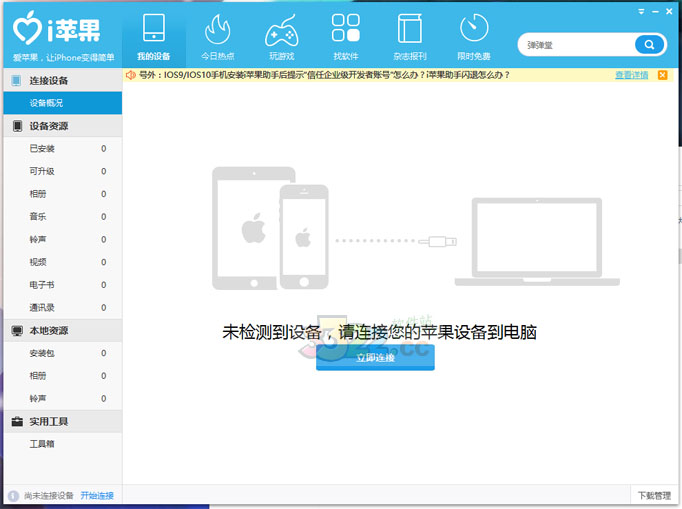The width and height of the screenshot is (682, 509).
Task: Open 找软件 apps grid icon
Action: [x=346, y=27]
